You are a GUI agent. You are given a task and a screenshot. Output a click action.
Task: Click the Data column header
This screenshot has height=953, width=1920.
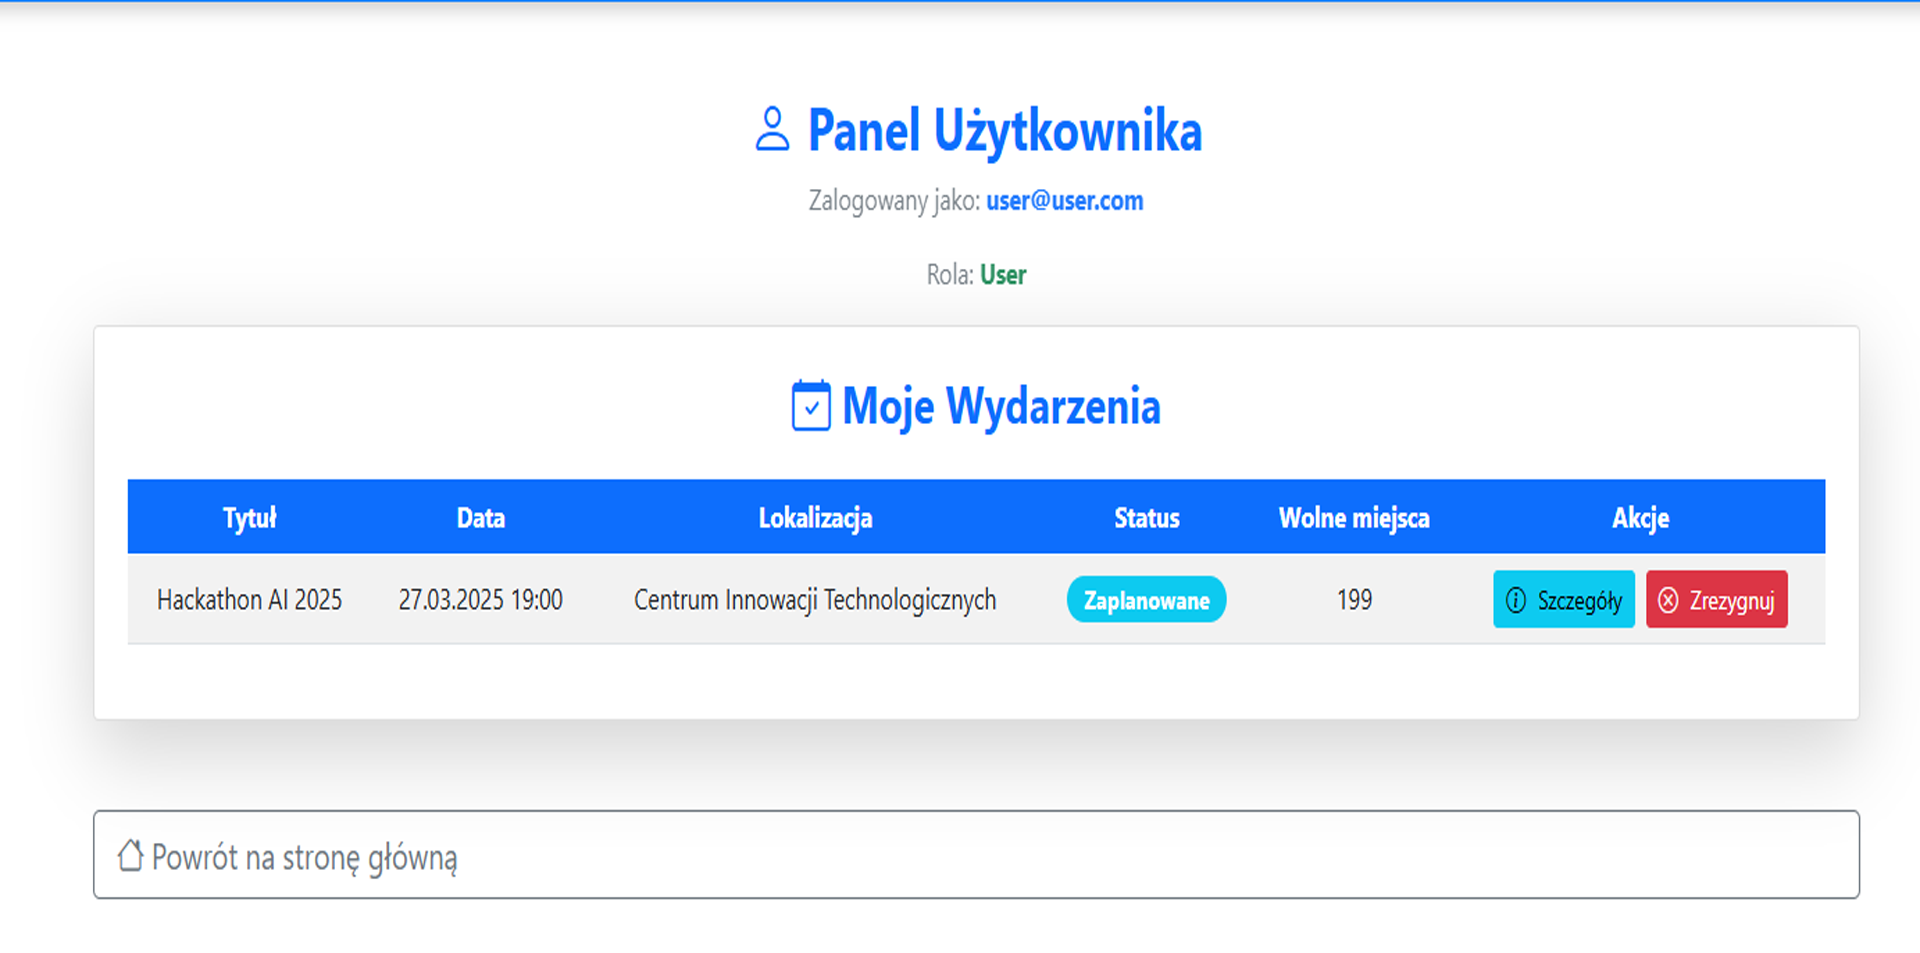[x=481, y=518]
